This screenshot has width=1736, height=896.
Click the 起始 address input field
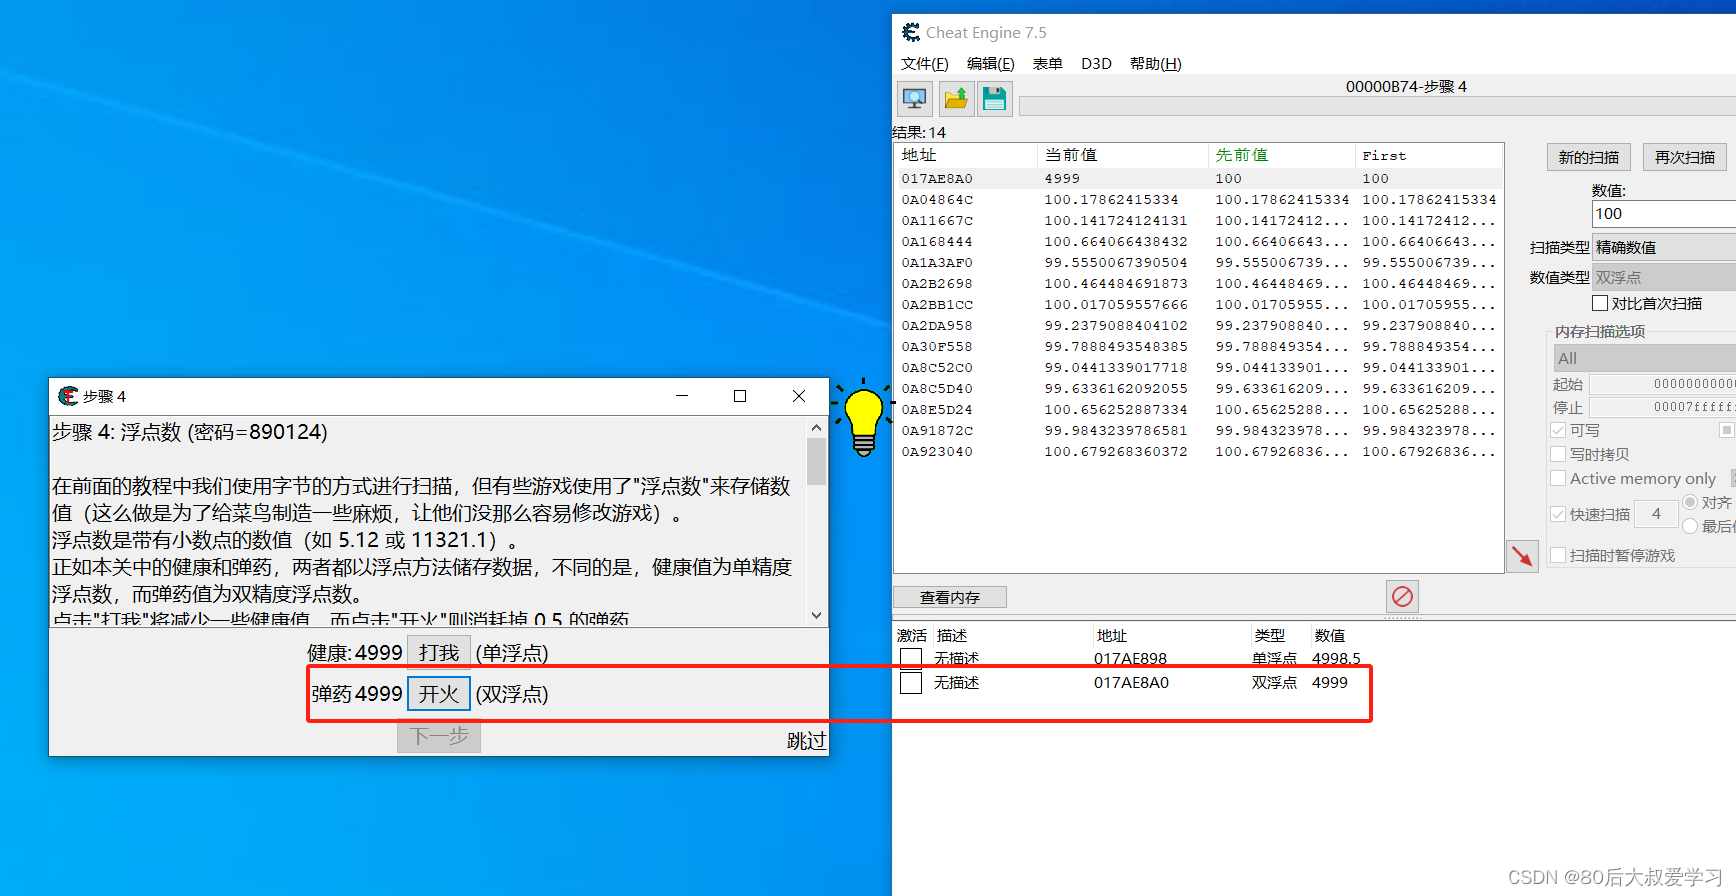[x=1662, y=384]
